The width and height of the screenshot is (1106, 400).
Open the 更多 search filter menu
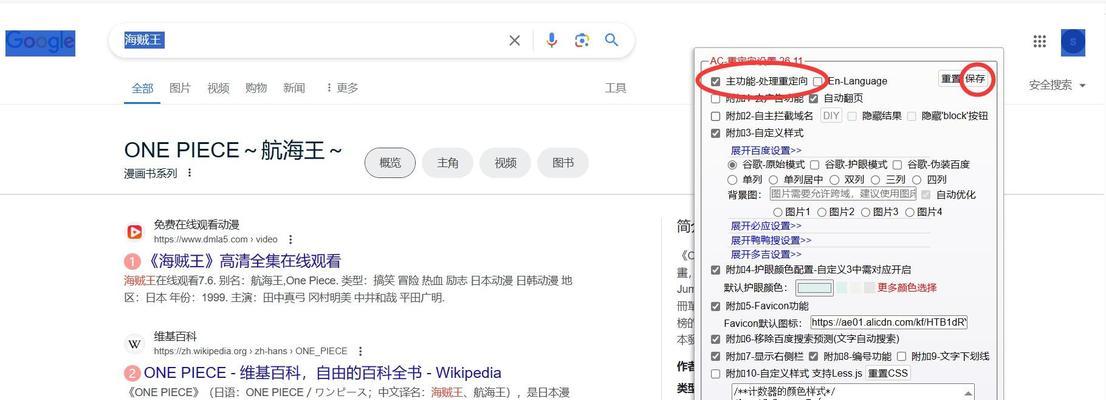(x=341, y=88)
